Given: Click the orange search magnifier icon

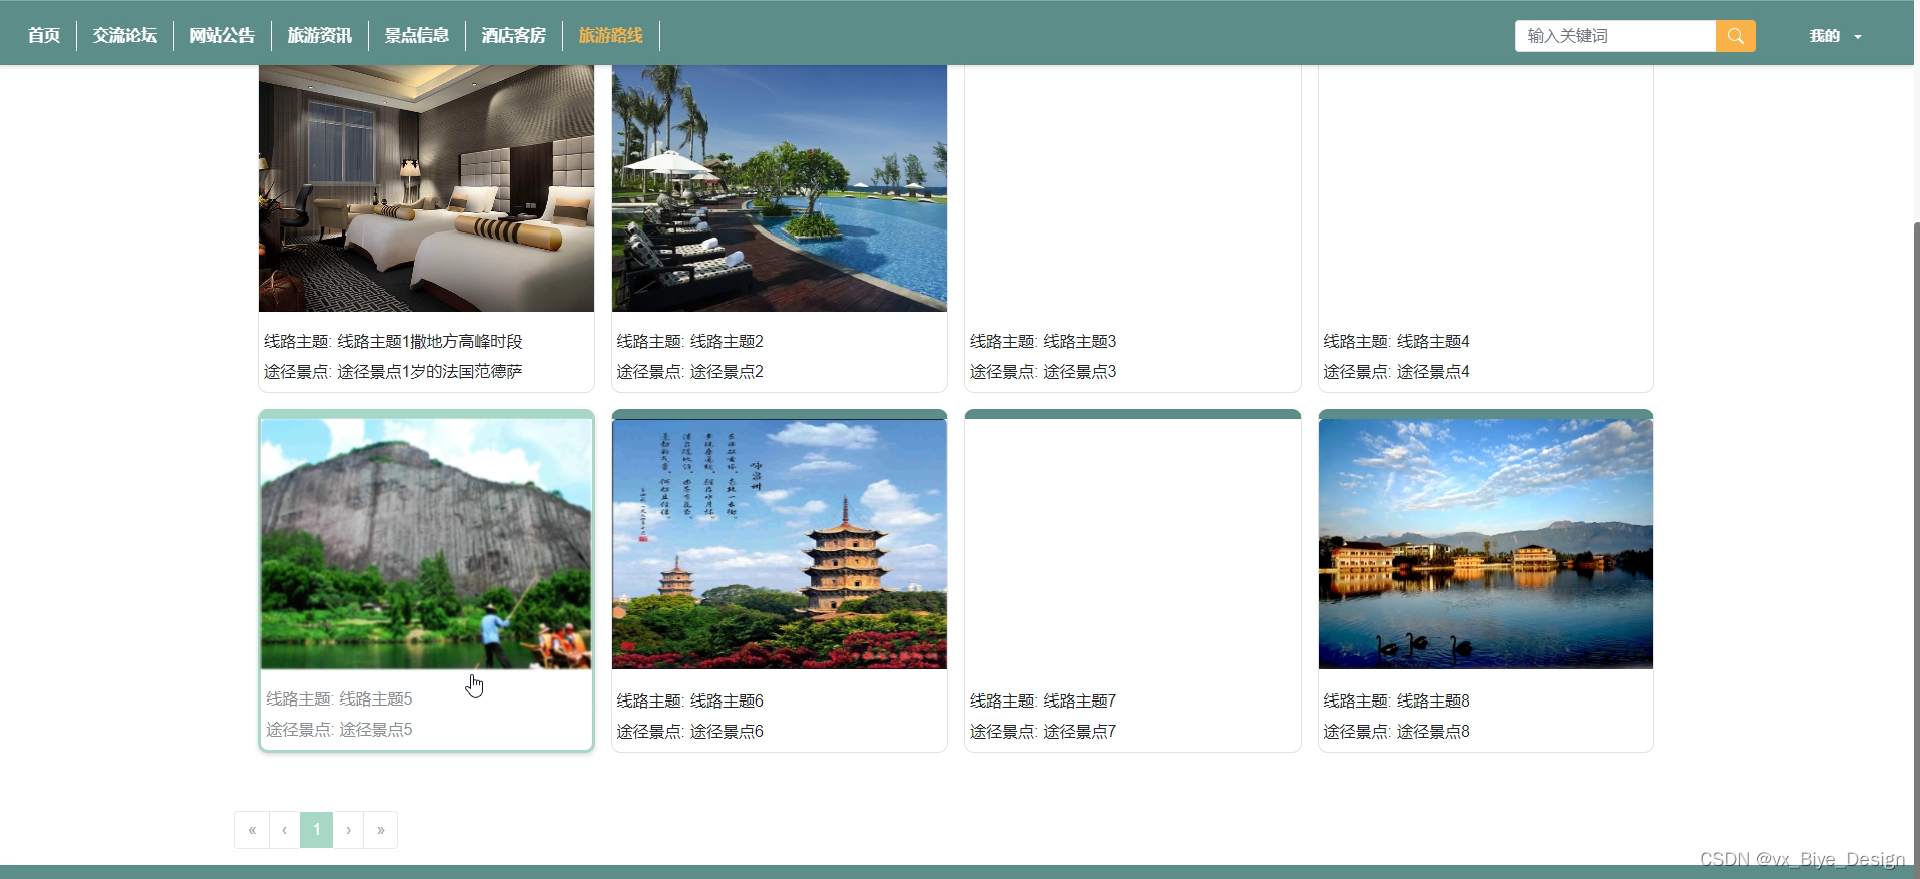Looking at the screenshot, I should 1735,36.
